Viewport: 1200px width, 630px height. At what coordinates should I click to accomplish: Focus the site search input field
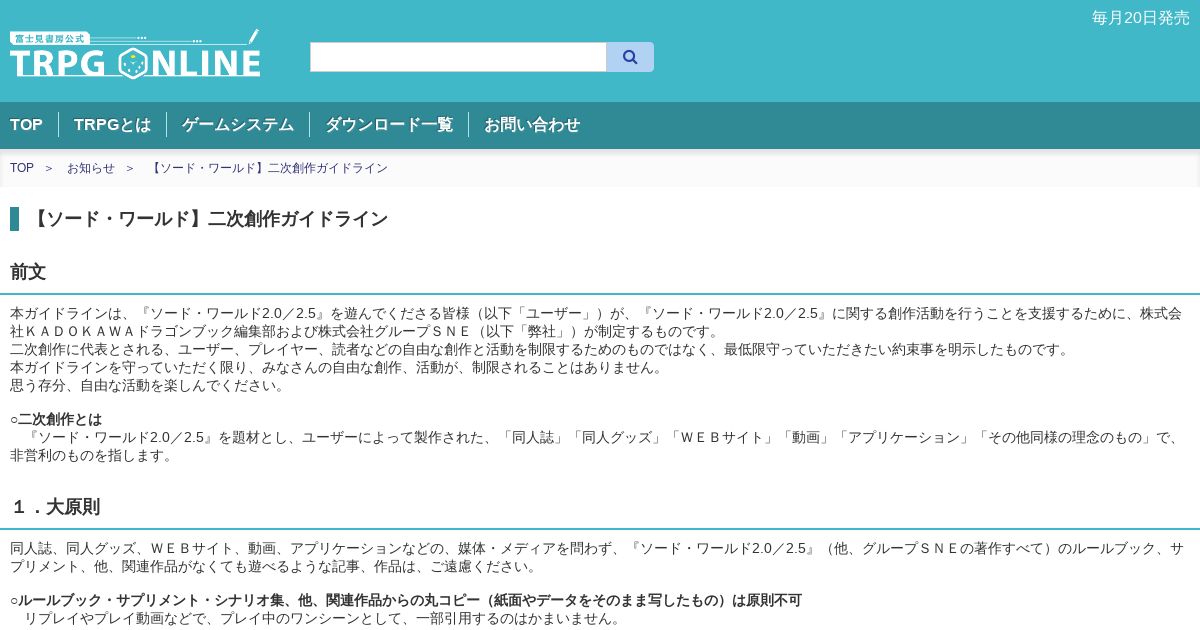click(458, 57)
